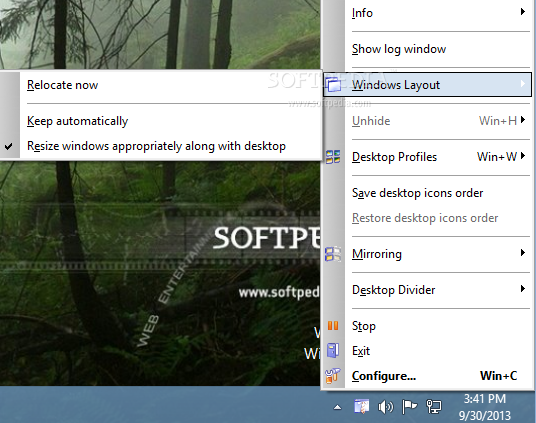This screenshot has height=423, width=536.
Task: Click Stop in the tray menu
Action: [427, 326]
